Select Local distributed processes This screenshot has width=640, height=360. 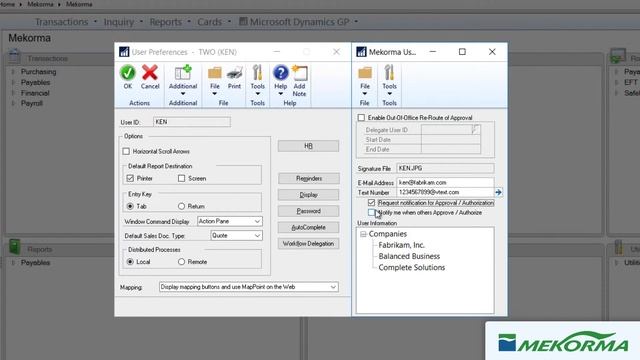click(x=130, y=262)
